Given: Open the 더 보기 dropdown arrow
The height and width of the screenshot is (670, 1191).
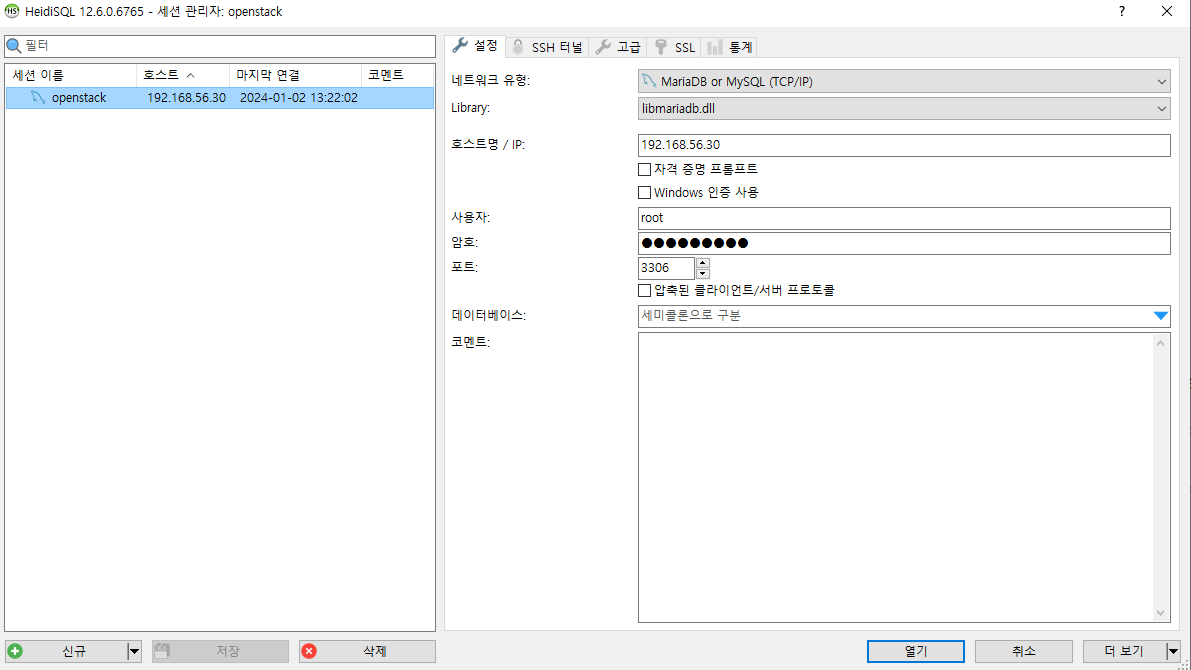Looking at the screenshot, I should coord(1174,651).
